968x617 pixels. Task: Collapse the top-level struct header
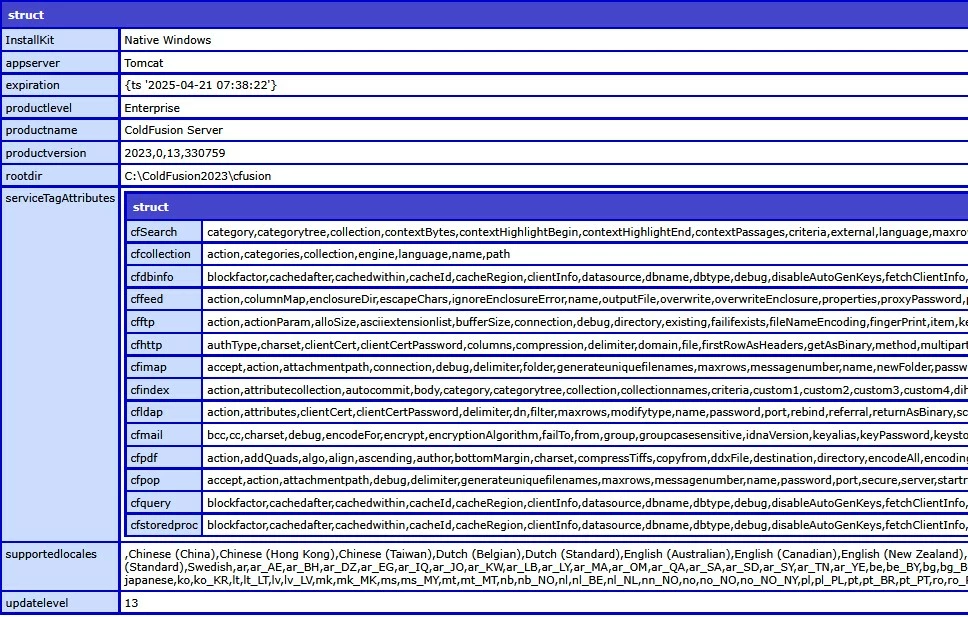485,15
